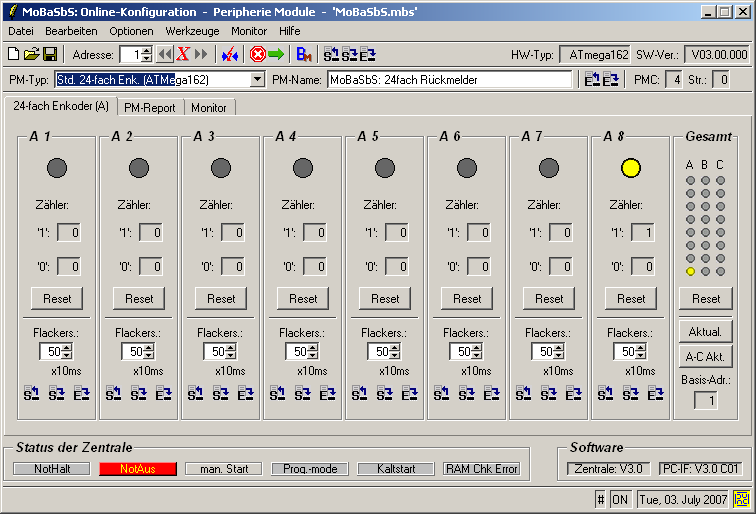Image resolution: width=756 pixels, height=514 pixels.
Task: Save configuration with the floppy disk icon
Action: click(49, 54)
